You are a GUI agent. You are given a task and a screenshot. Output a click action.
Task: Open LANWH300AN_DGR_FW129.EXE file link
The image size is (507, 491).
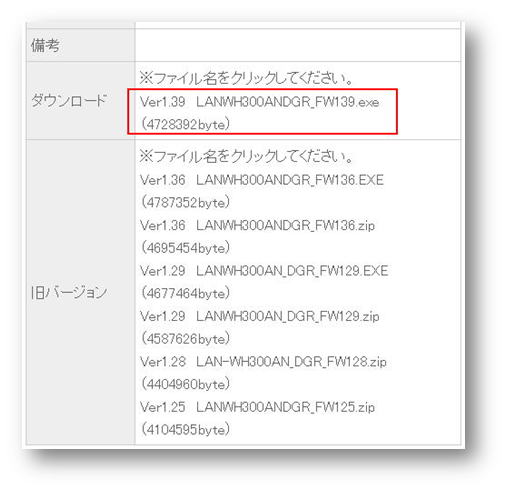point(292,271)
